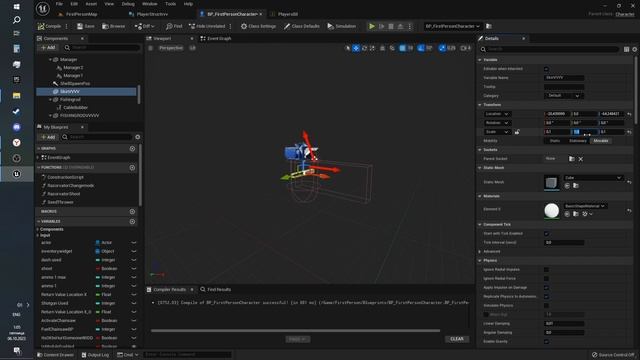Add a new variable with plus icon
This screenshot has width=640, height=360.
pos(132,221)
